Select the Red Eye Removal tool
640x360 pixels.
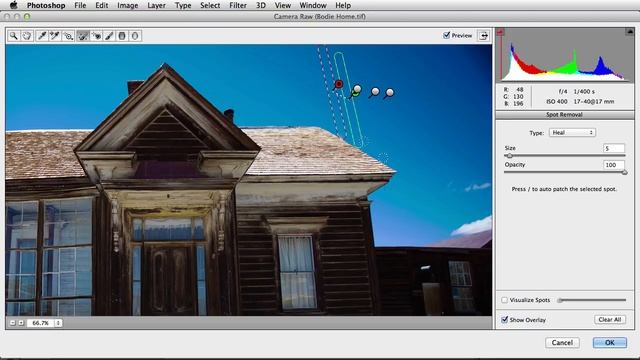click(96, 36)
